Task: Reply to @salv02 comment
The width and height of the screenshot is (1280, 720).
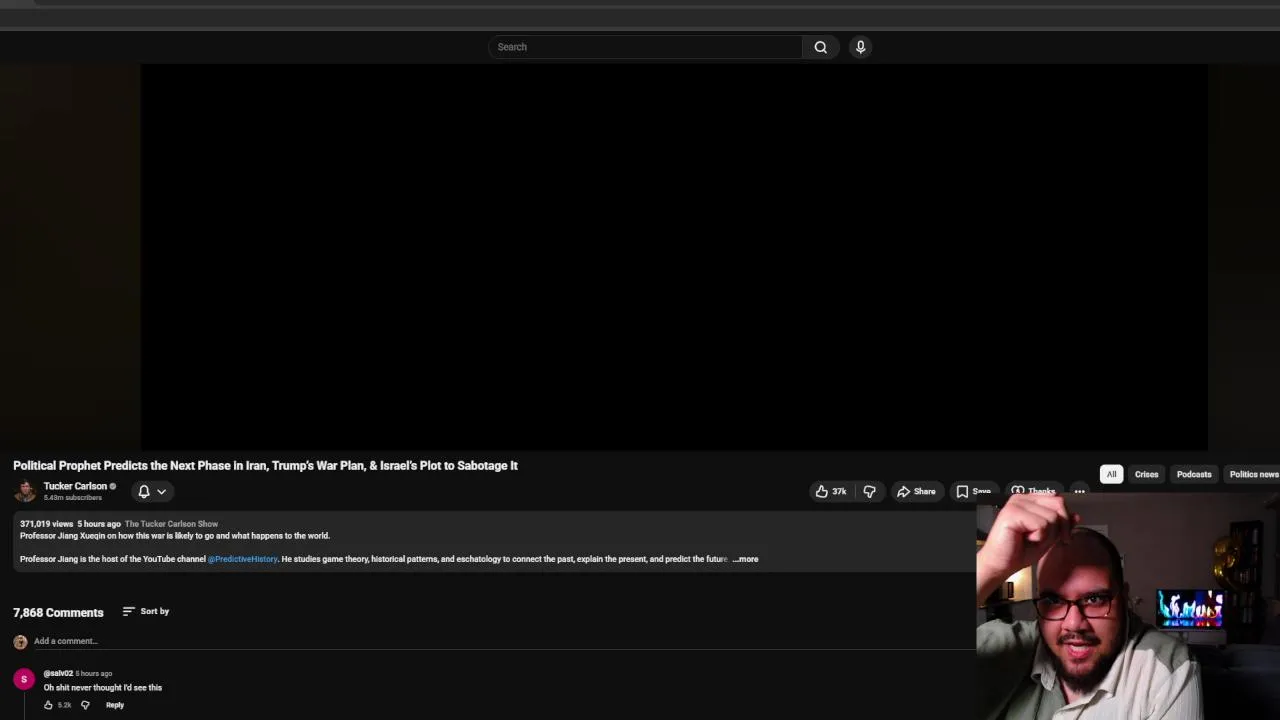Action: (115, 705)
